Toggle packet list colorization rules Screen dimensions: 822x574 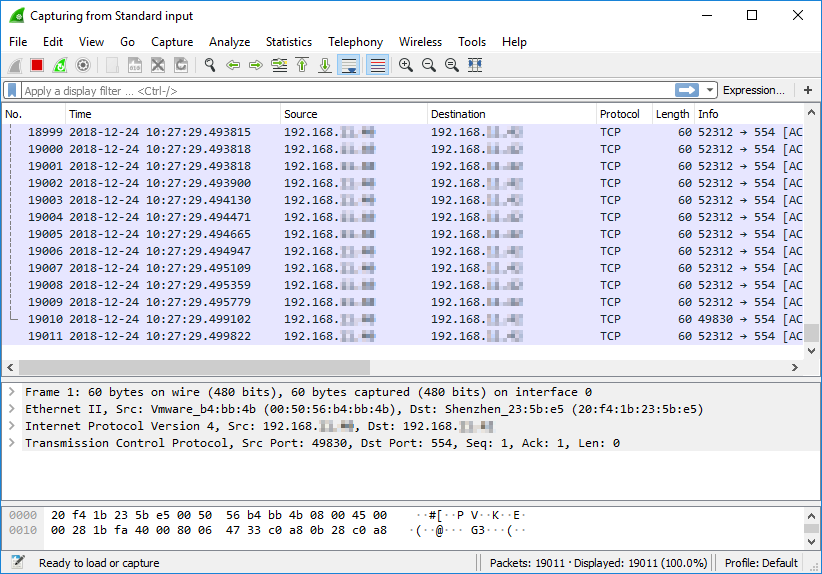(377, 66)
